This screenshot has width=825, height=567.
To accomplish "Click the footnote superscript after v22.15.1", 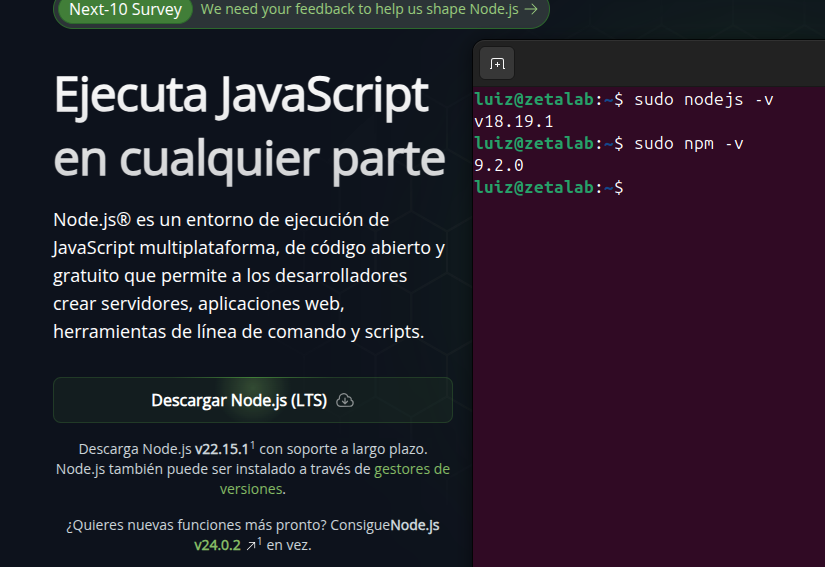I will pyautogui.click(x=253, y=444).
